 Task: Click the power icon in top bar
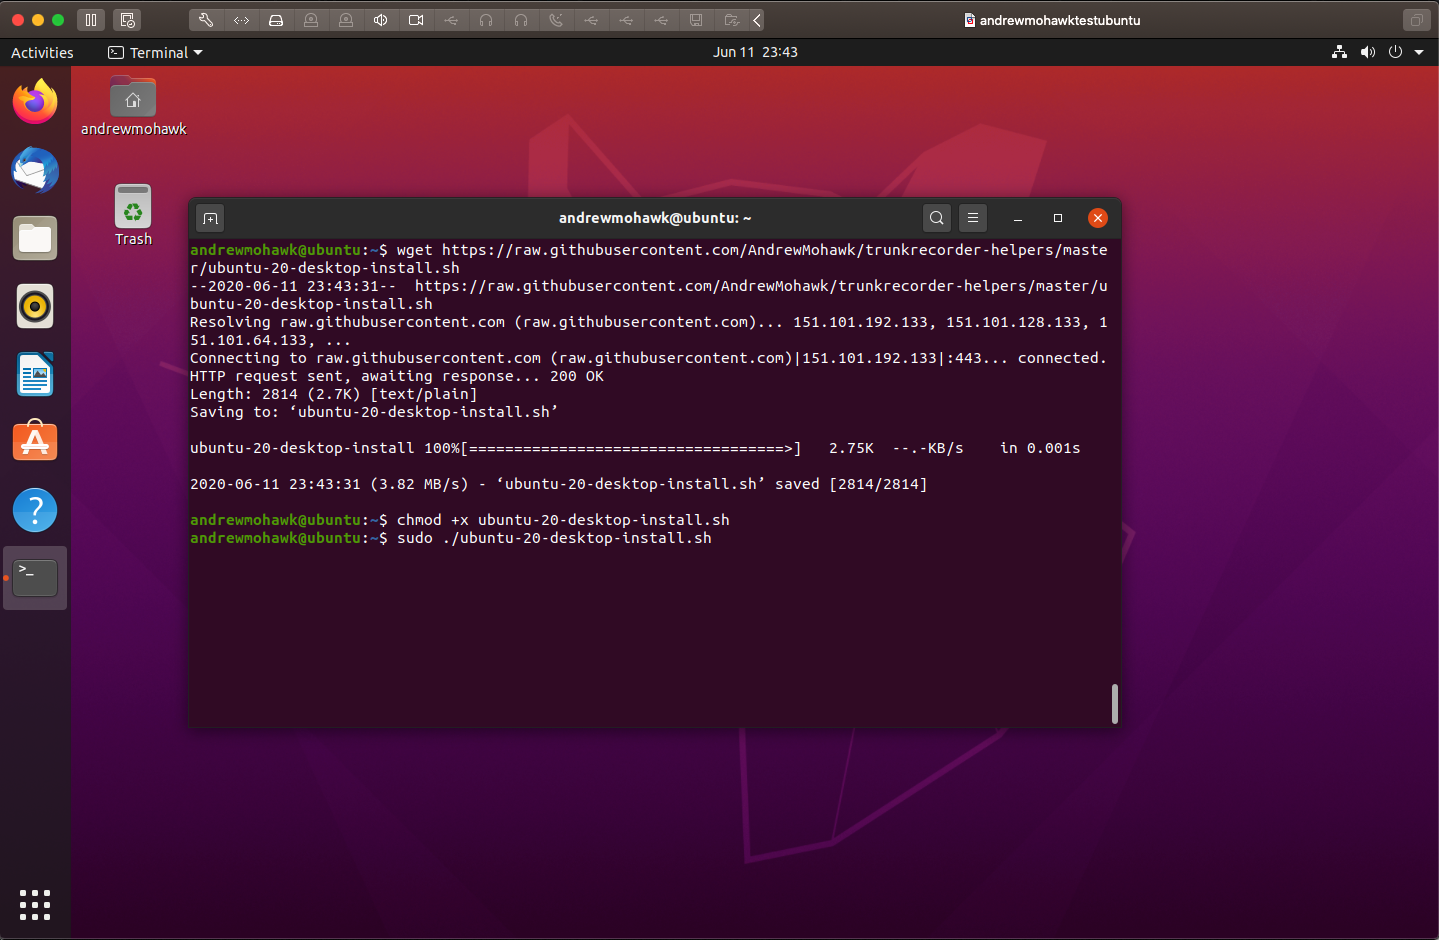1395,52
